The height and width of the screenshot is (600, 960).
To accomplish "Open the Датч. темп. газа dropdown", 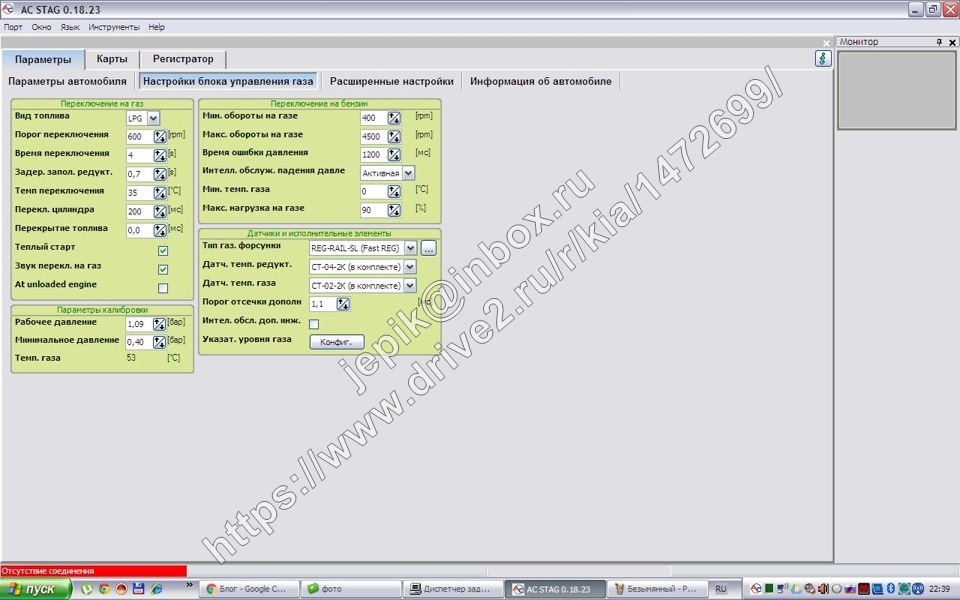I will click(x=410, y=285).
